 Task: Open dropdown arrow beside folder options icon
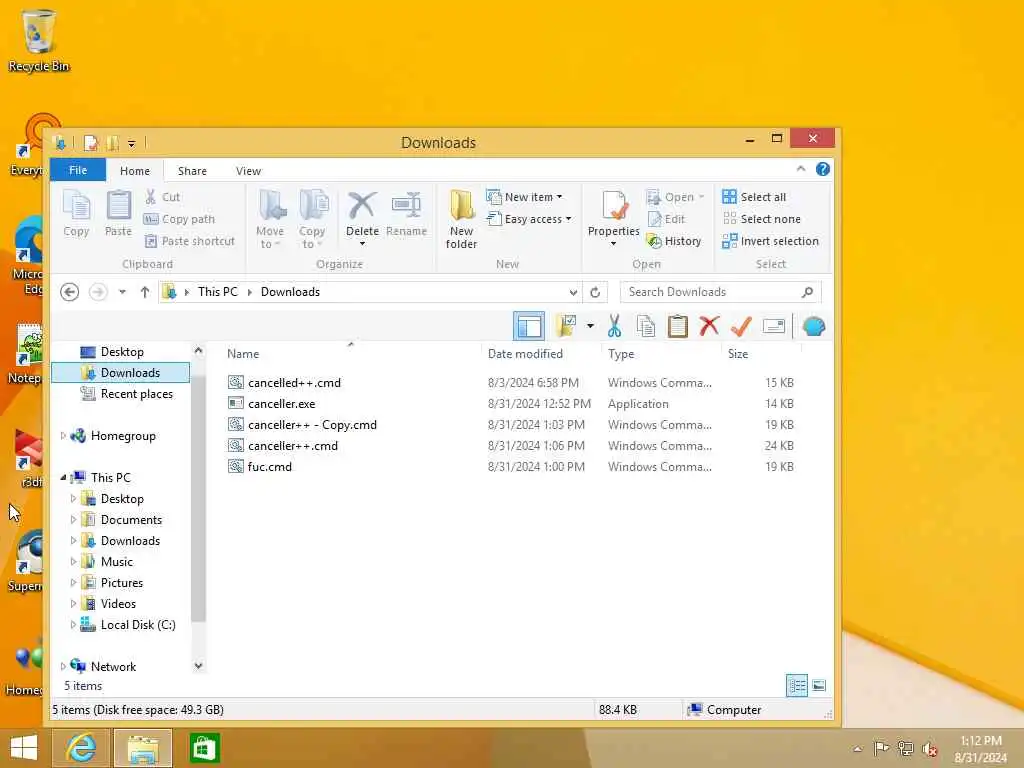click(590, 326)
